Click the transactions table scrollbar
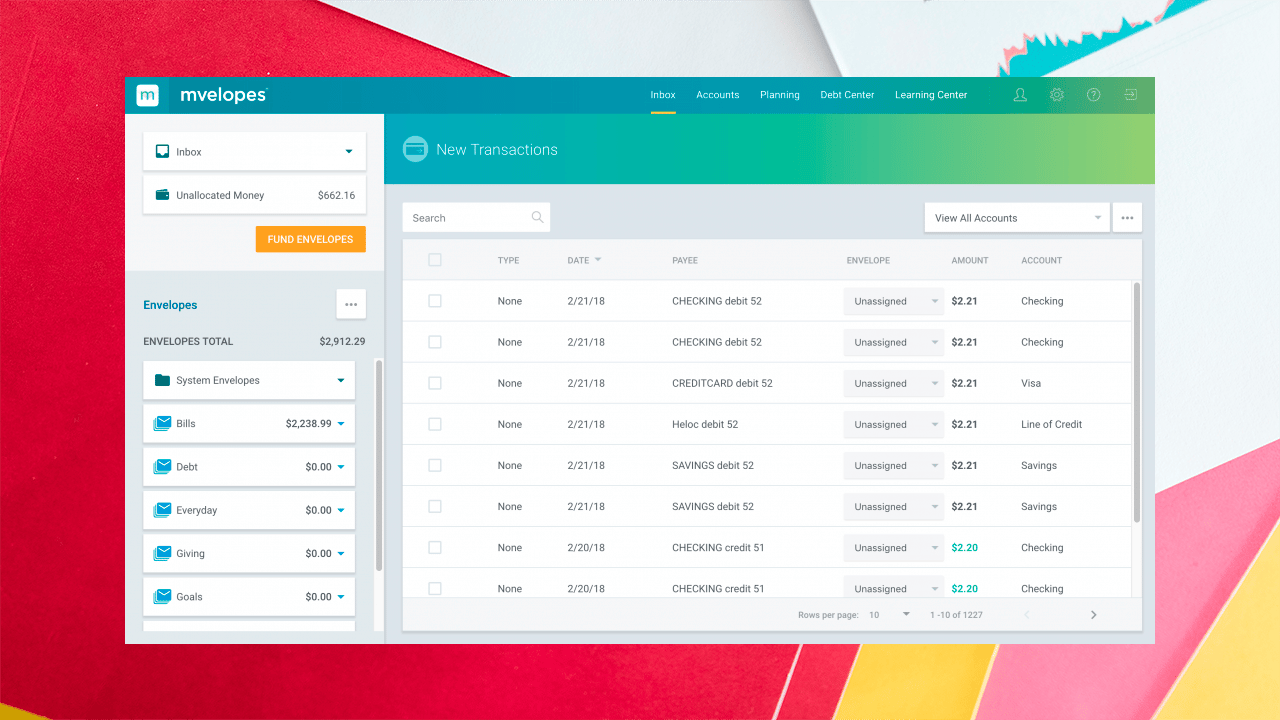The height and width of the screenshot is (720, 1280). (x=1137, y=402)
